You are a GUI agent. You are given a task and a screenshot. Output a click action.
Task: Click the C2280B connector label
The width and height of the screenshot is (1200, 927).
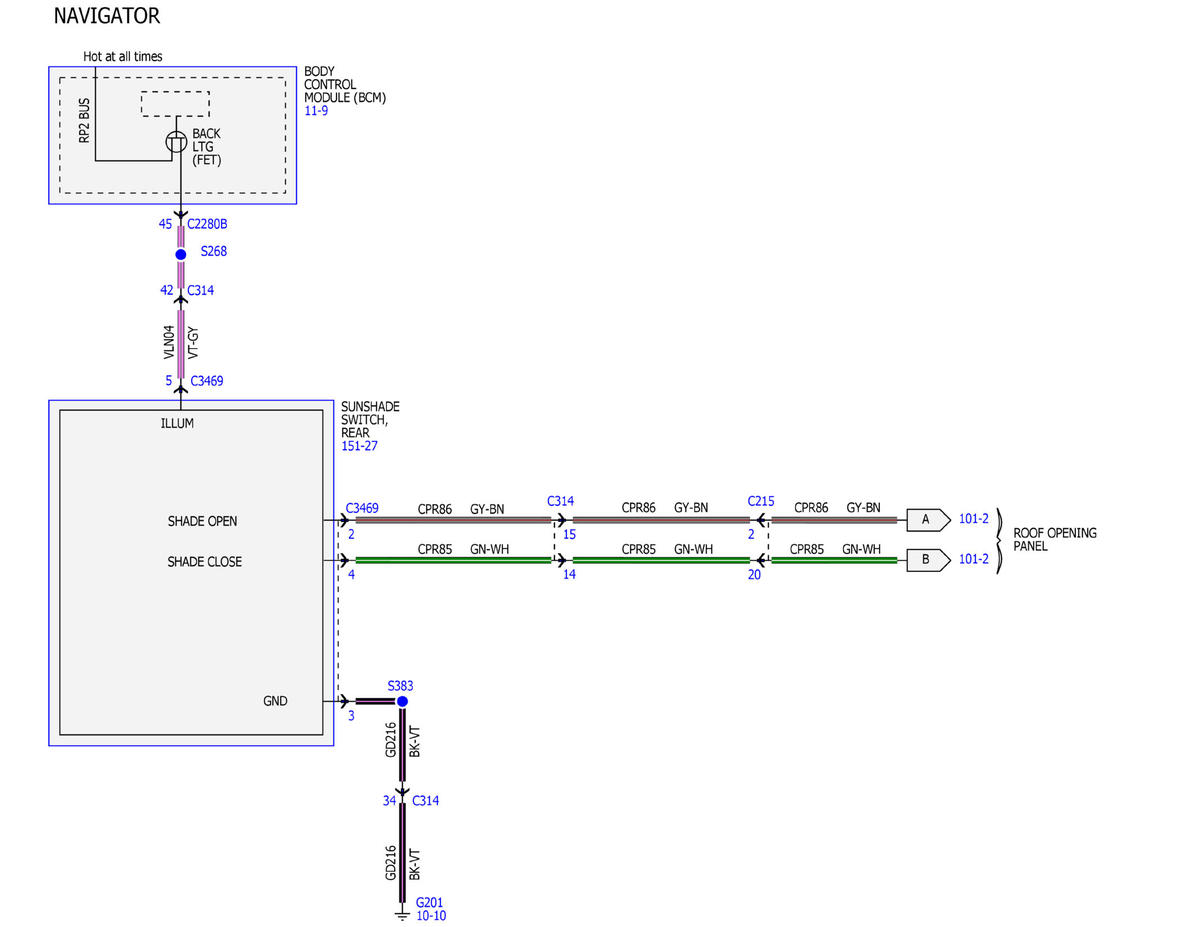click(207, 224)
